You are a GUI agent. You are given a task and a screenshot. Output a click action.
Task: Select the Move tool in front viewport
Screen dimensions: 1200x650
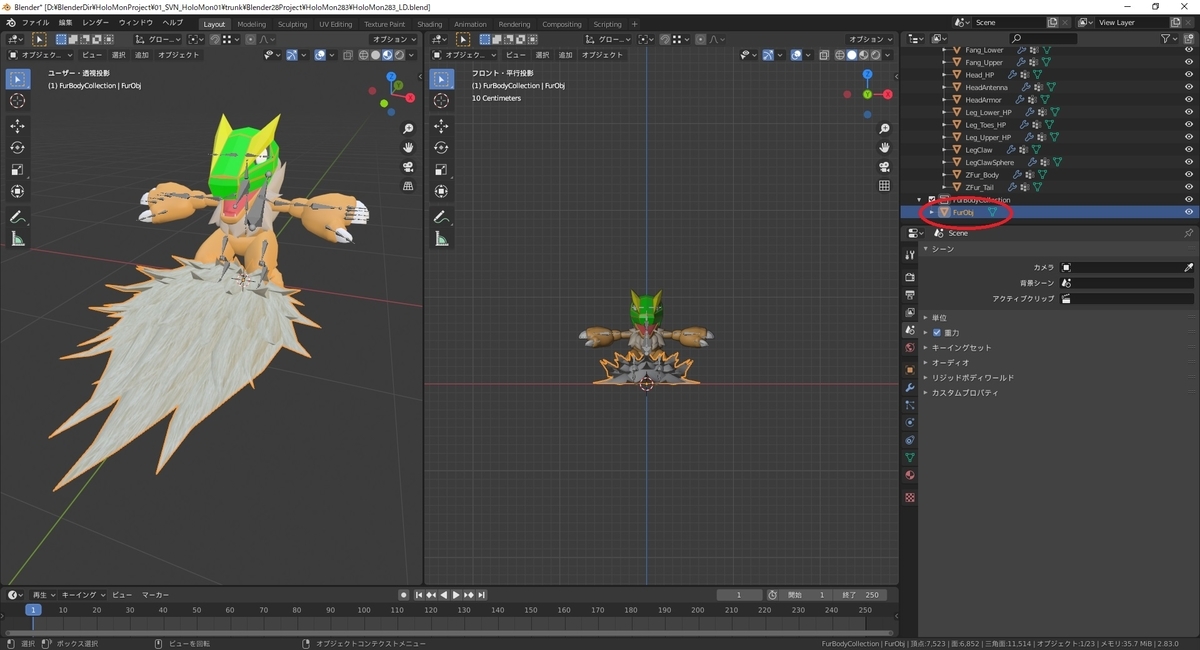pyautogui.click(x=440, y=125)
